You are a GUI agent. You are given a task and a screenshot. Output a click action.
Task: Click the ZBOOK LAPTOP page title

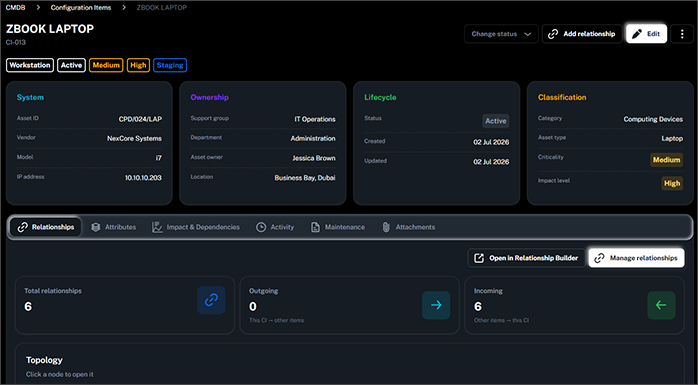[x=50, y=29]
